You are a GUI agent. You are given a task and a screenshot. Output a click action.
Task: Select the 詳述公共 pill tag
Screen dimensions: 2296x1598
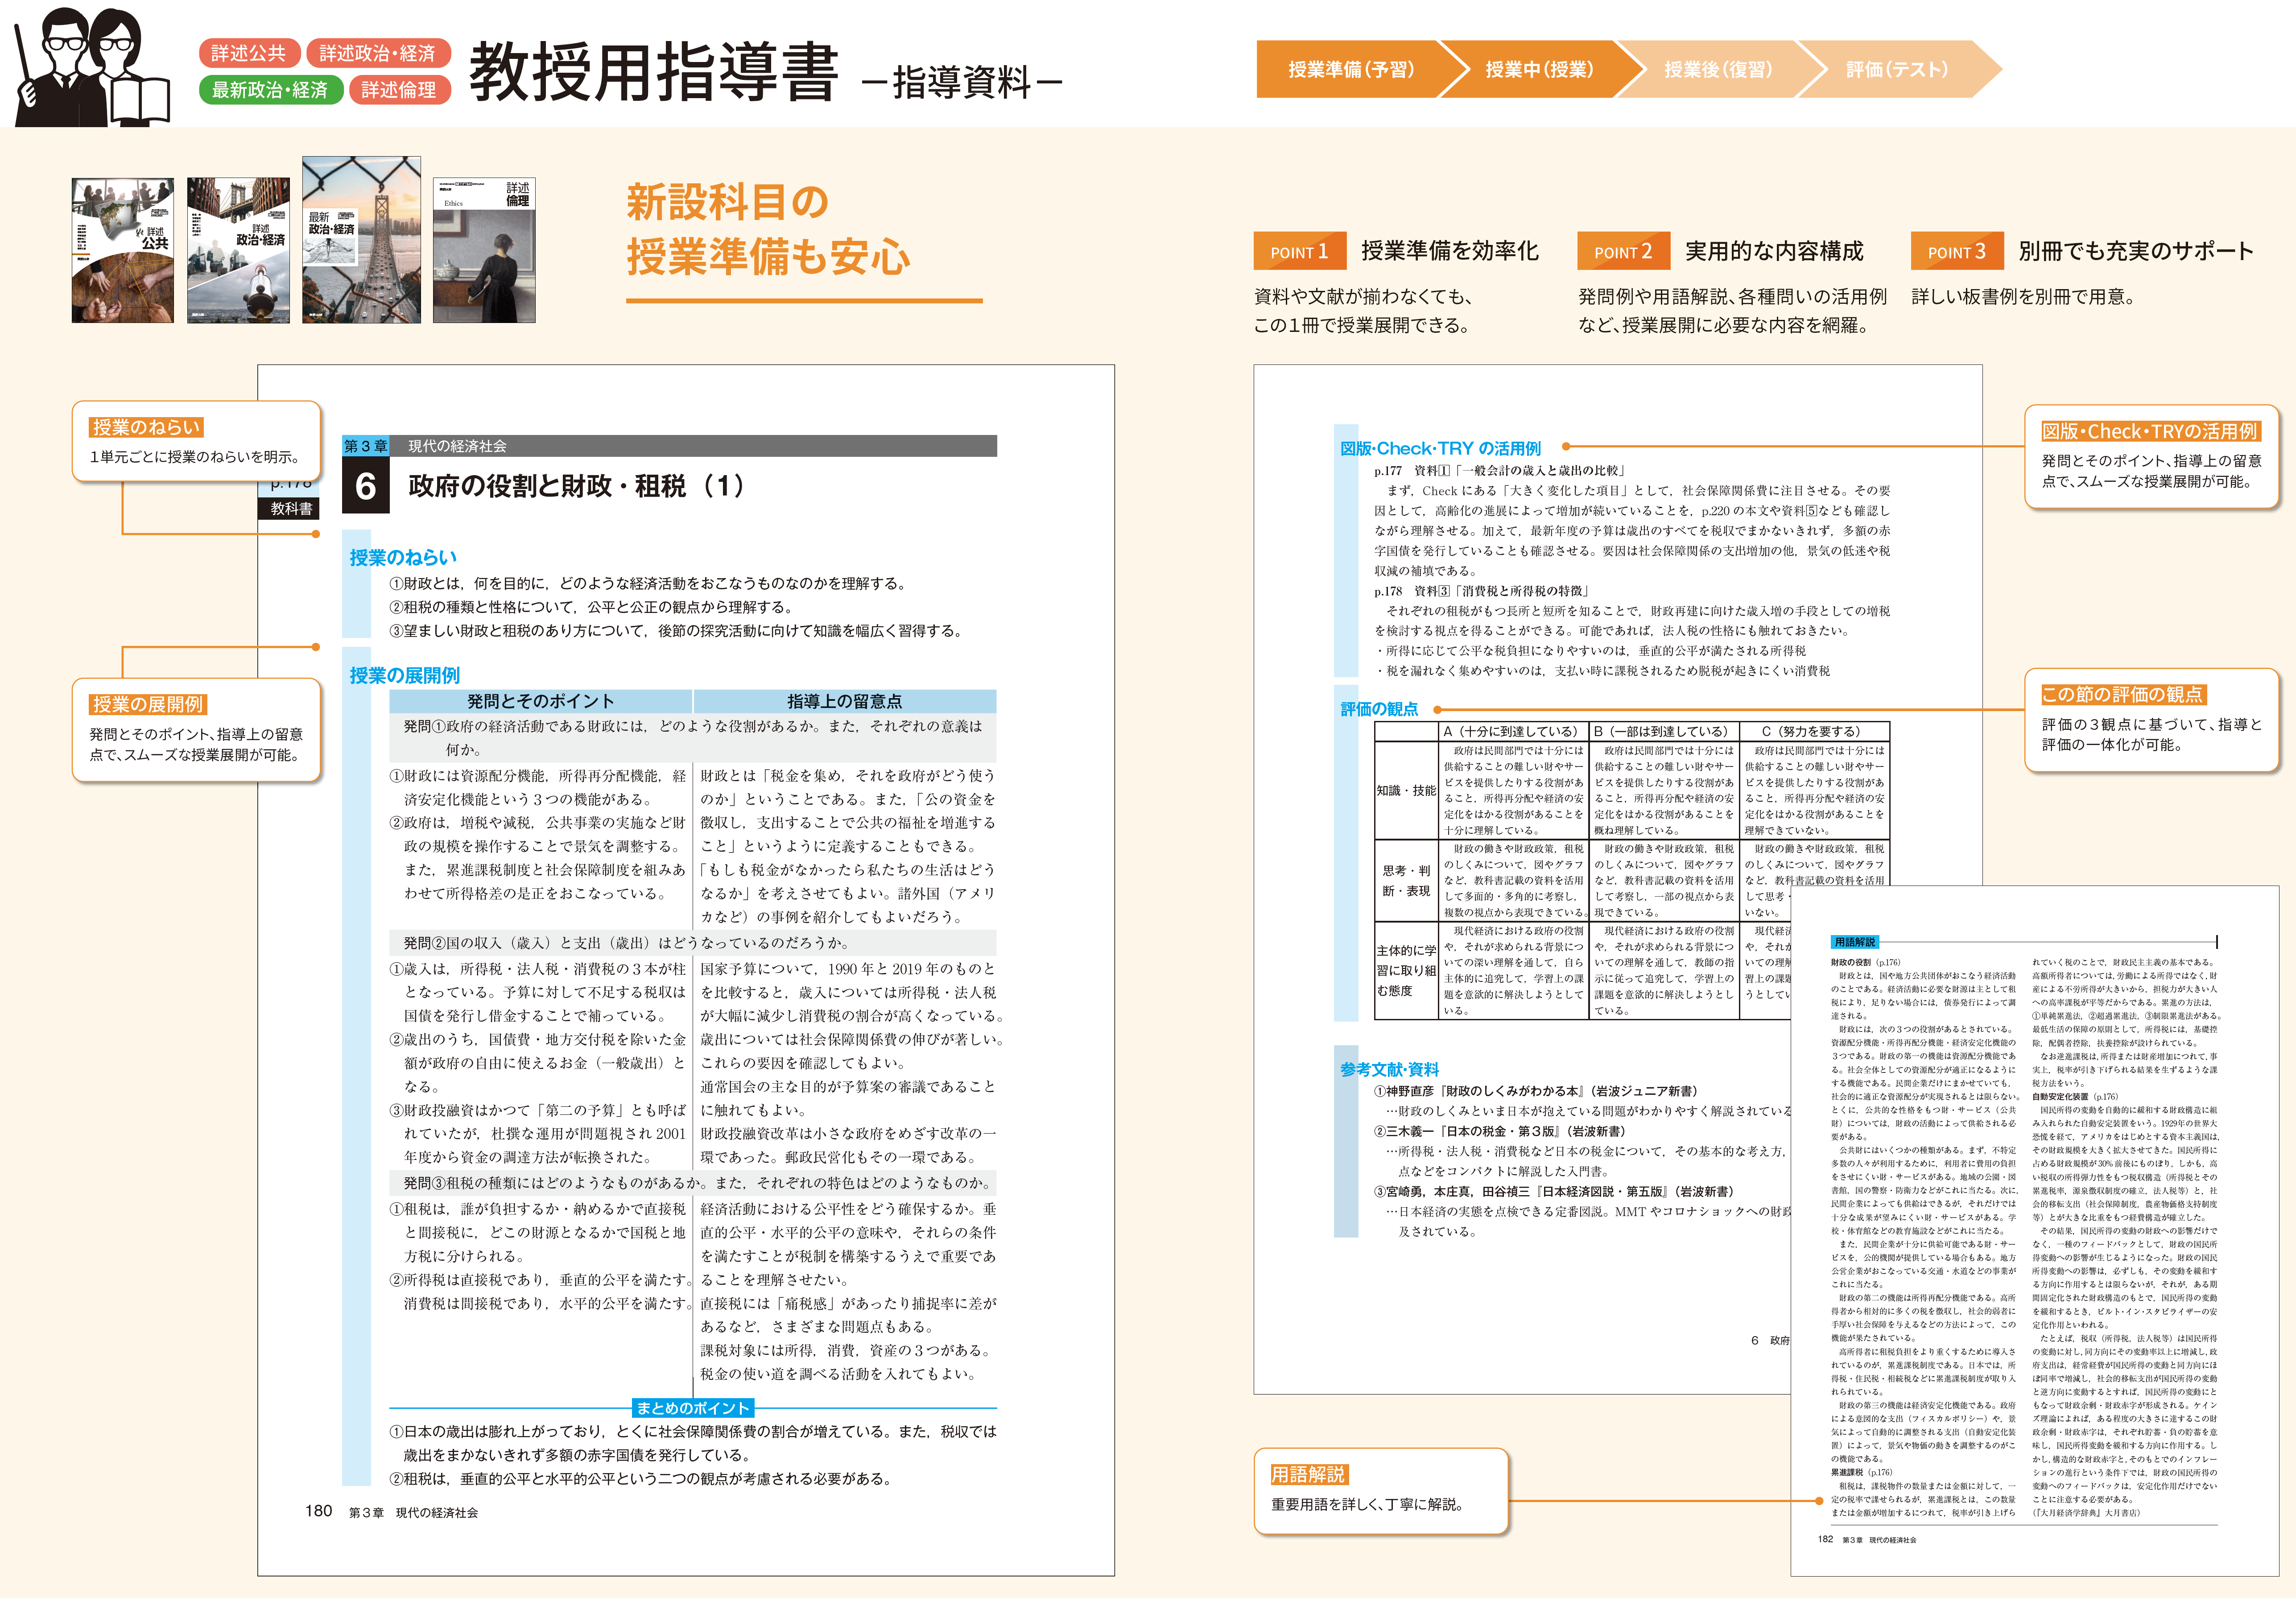[x=249, y=53]
